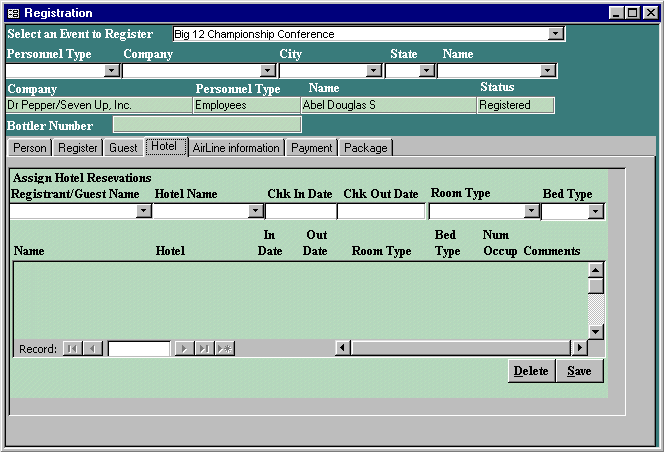Click the Abel Douglas S name field
Screen dimensions: 664x452
(x=388, y=105)
